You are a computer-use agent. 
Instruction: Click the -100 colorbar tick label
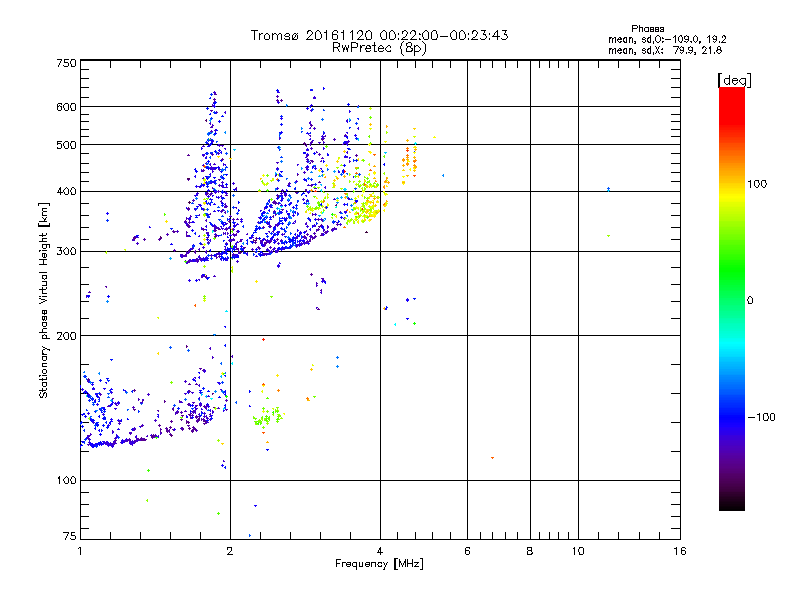point(763,417)
